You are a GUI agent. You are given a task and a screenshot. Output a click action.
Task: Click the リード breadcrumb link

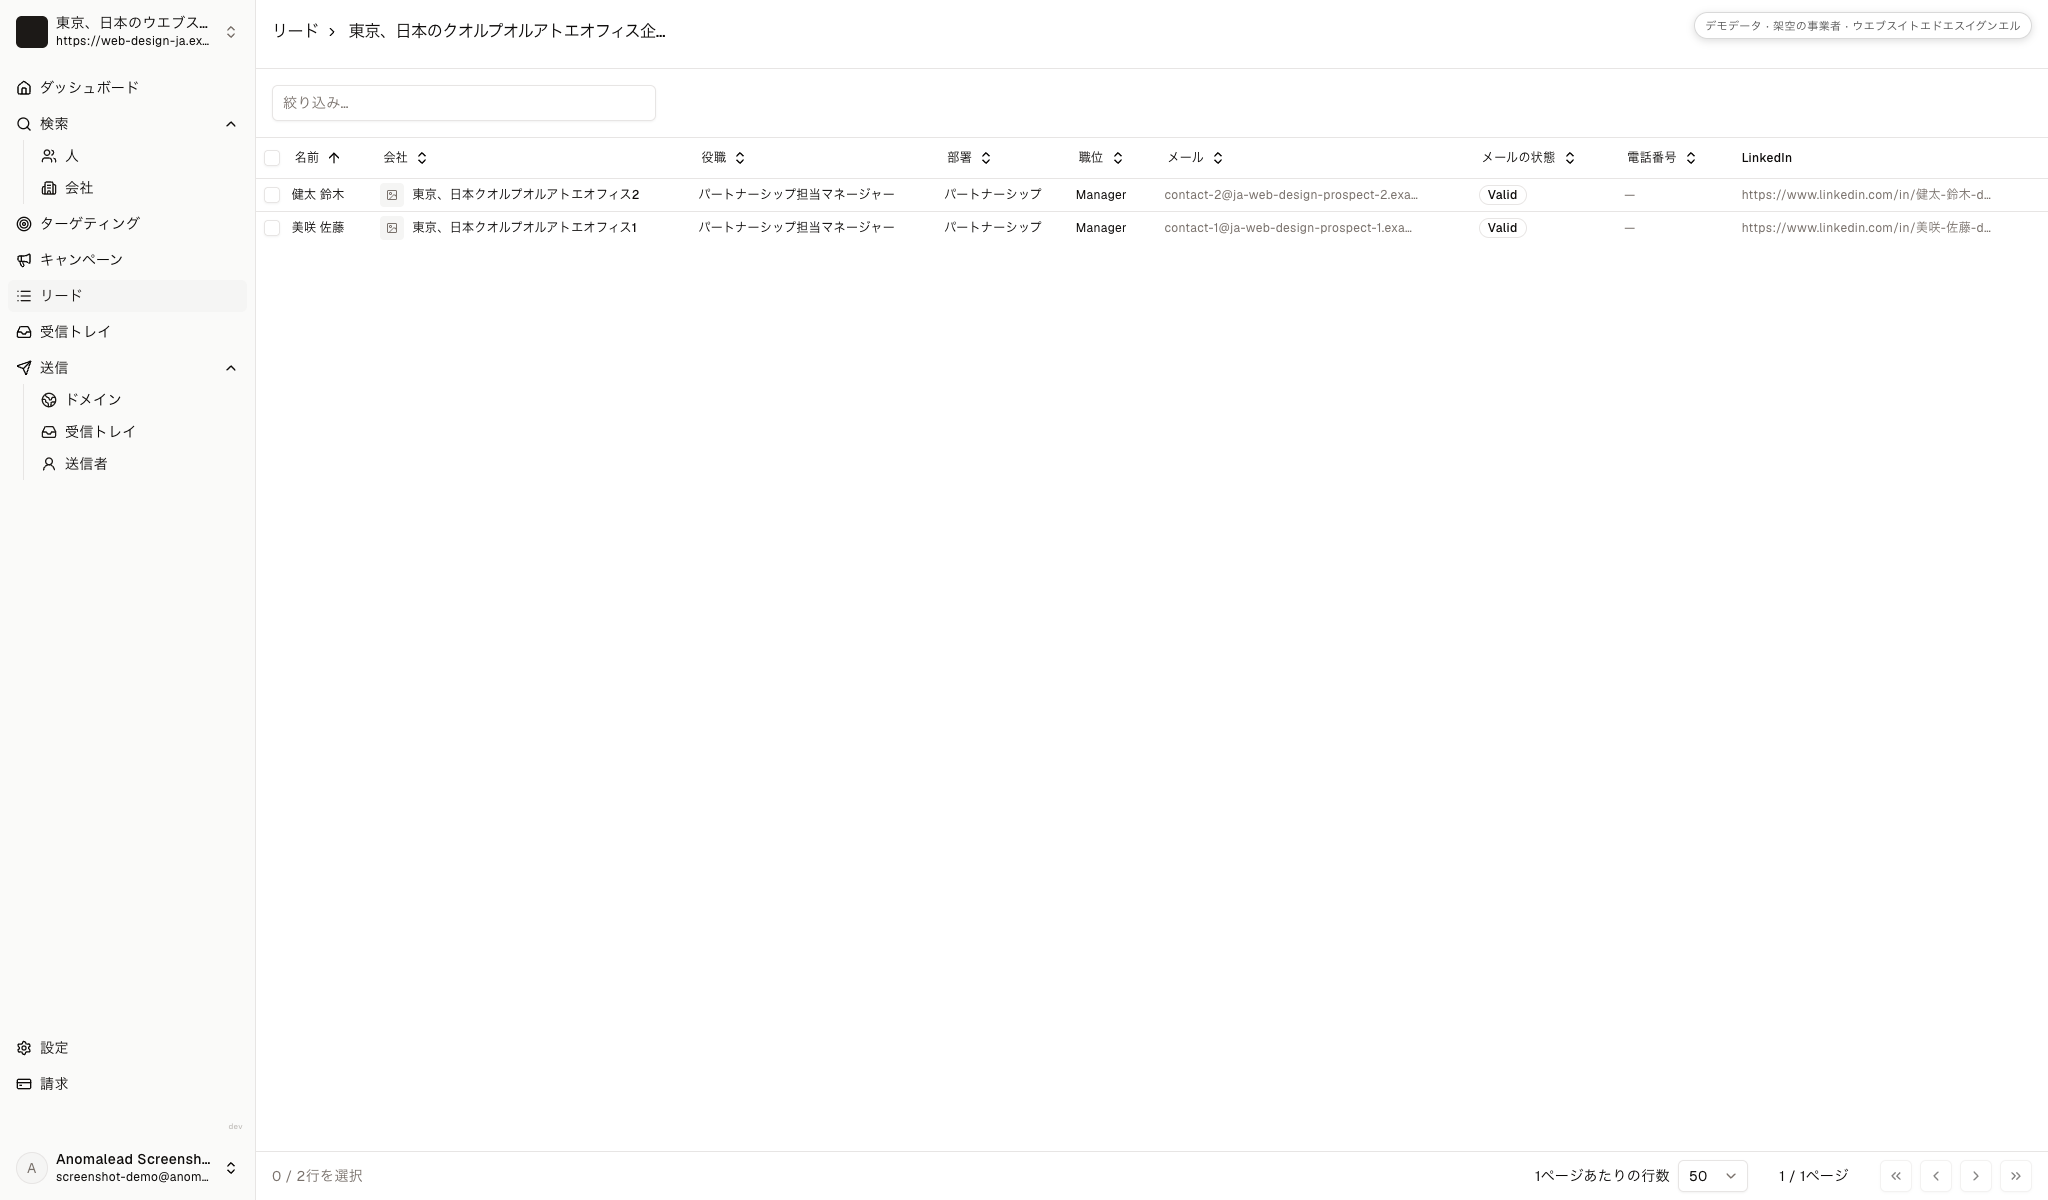coord(295,31)
